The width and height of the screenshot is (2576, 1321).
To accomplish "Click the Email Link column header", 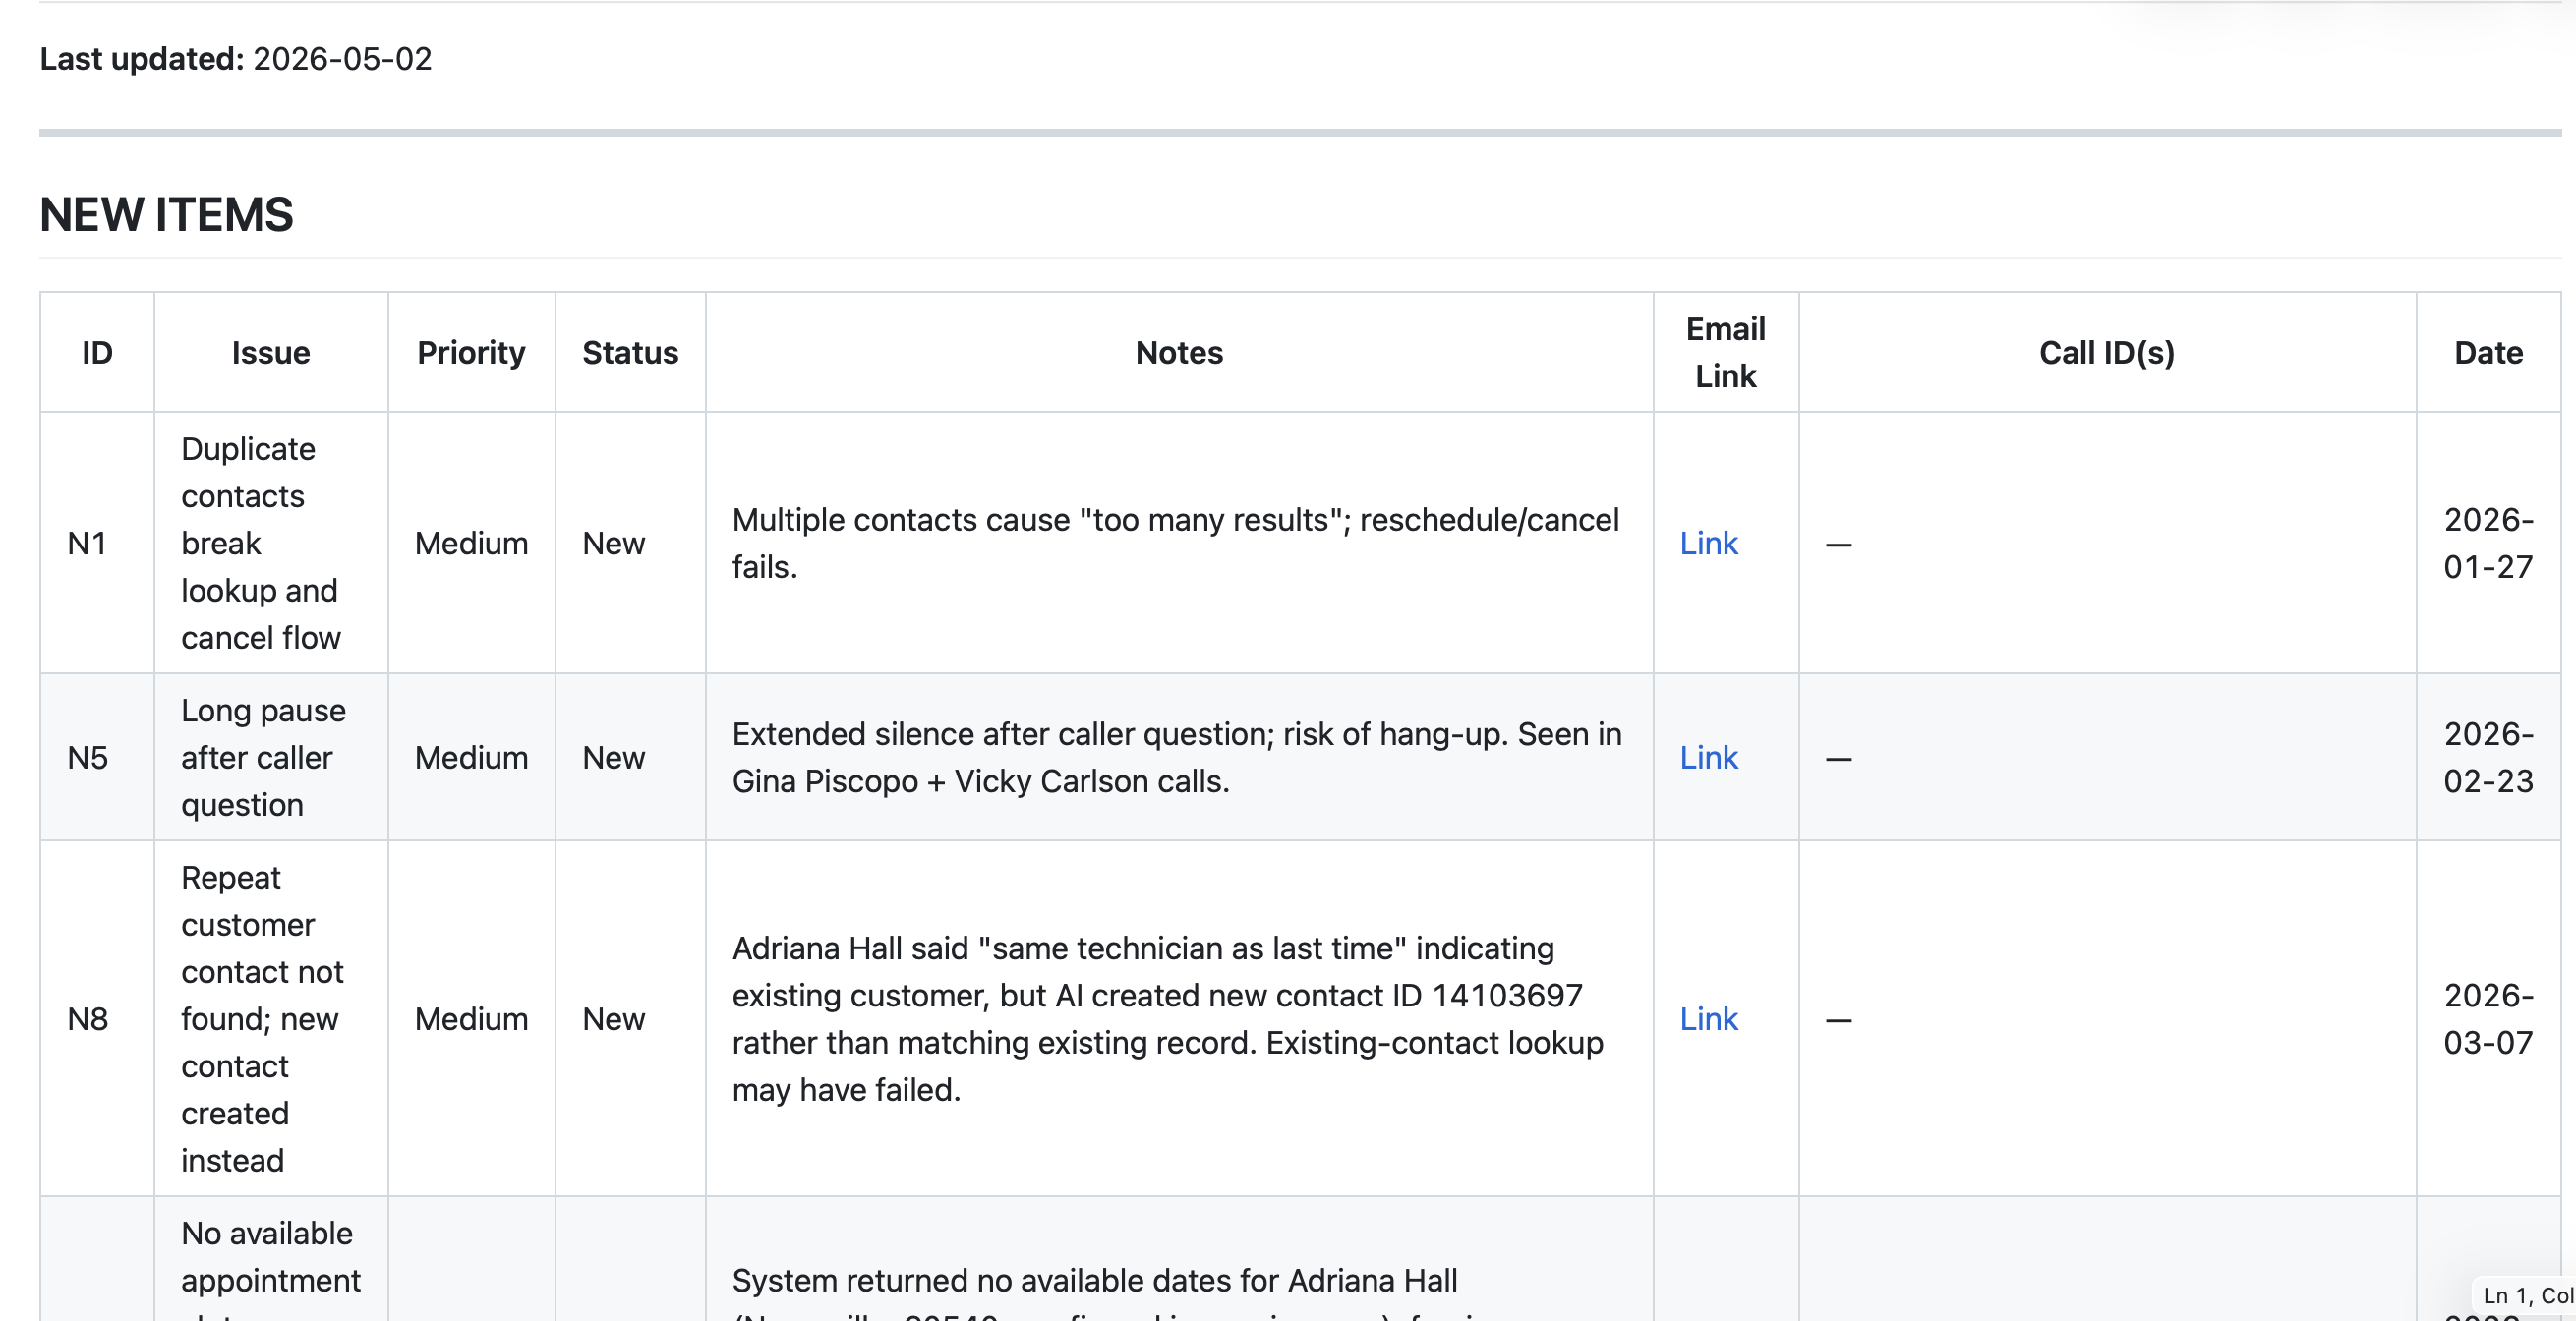I will click(x=1726, y=352).
